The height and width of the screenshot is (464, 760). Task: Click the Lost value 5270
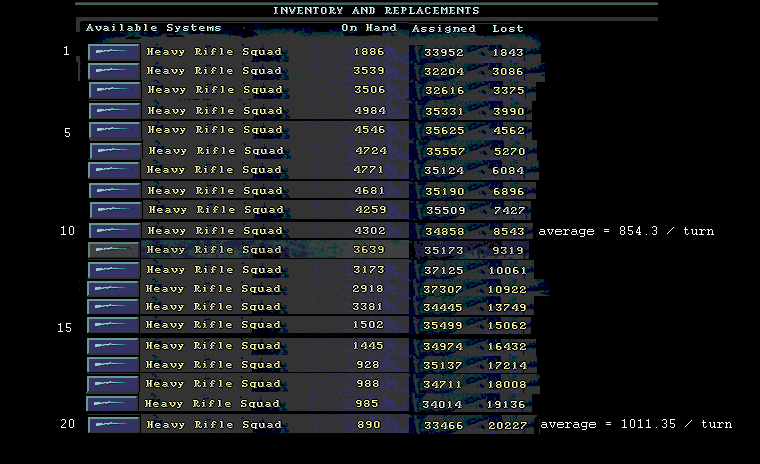point(509,152)
